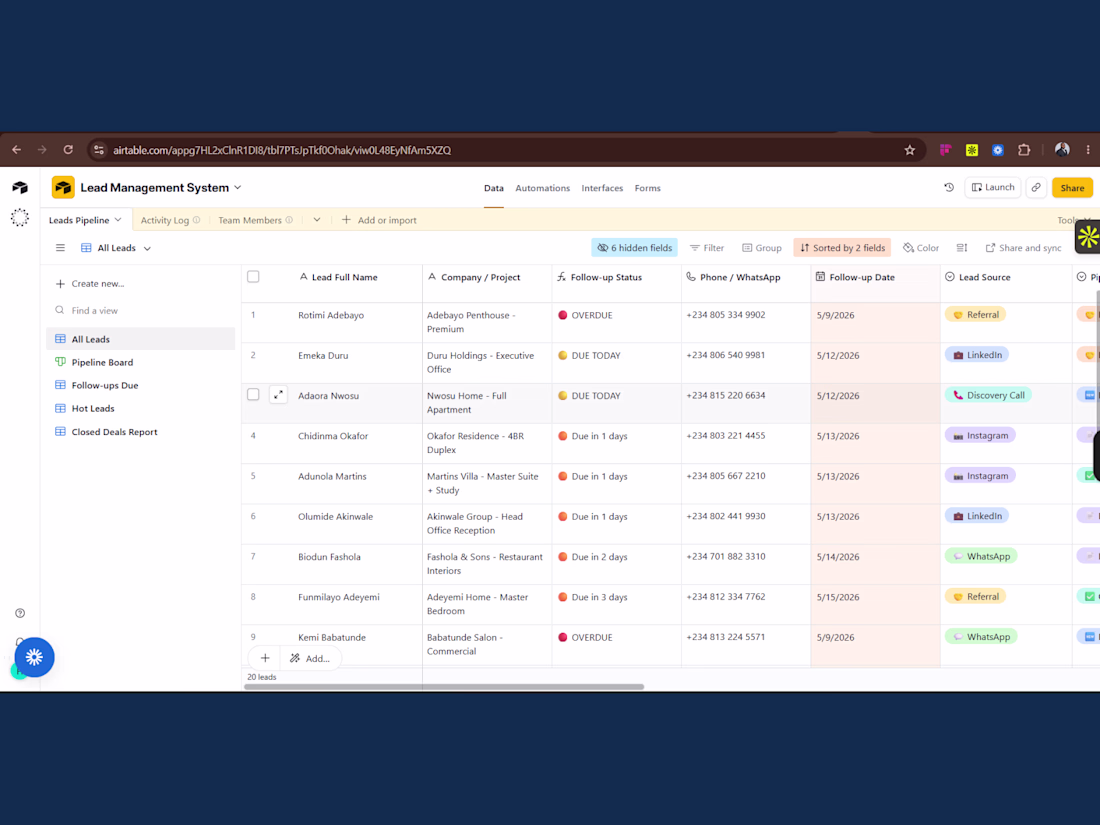Check the Adaora Nwosu row checkbox
Screen dimensions: 1100x825
(x=253, y=394)
